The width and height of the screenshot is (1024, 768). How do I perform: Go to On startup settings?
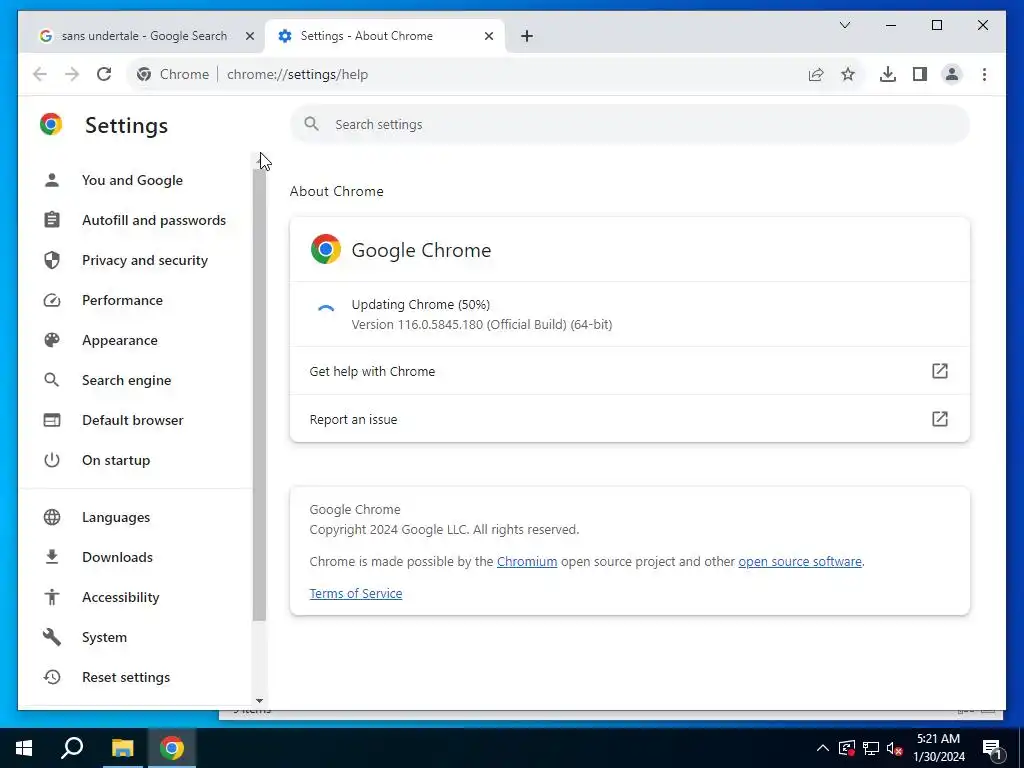[x=116, y=460]
